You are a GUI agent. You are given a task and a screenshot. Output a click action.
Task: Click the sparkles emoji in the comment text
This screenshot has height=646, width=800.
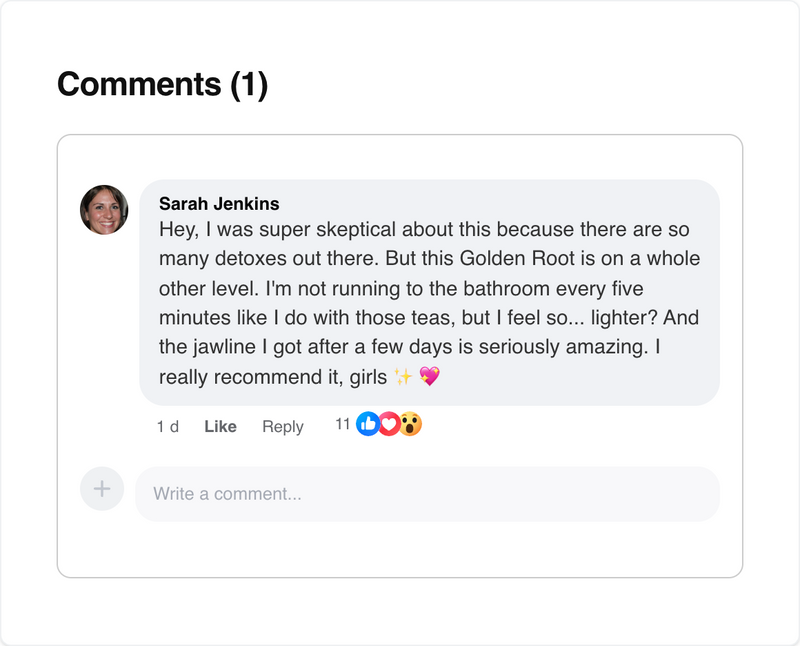click(402, 378)
